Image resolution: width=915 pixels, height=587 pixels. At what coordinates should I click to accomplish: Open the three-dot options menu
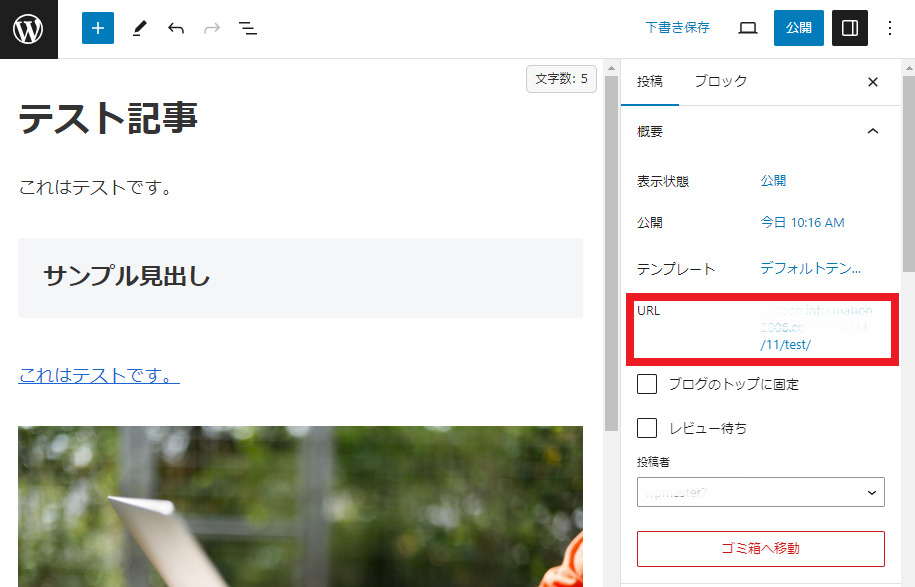tap(890, 28)
